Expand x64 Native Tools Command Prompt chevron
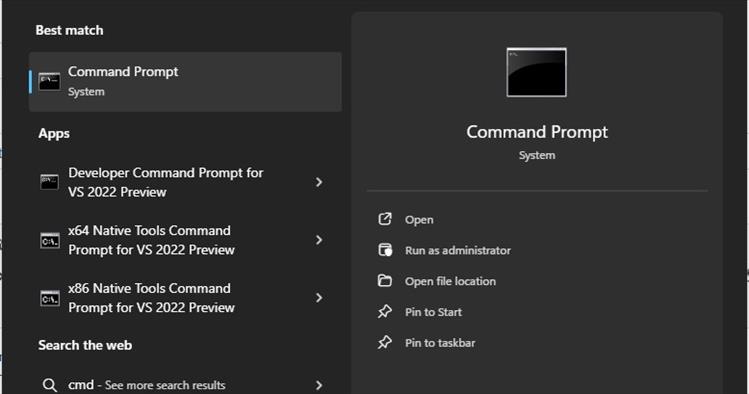749x394 pixels. point(319,240)
